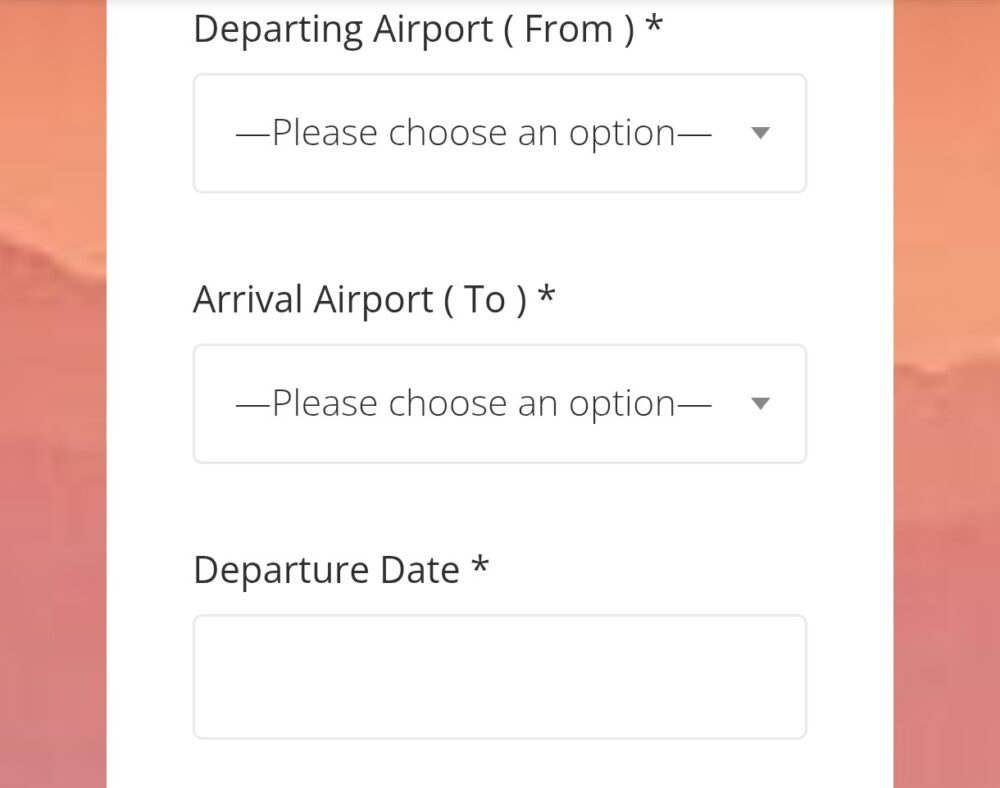Screen dimensions: 1000x788
Task: Click the Departure Date label
Action: pyautogui.click(x=341, y=570)
